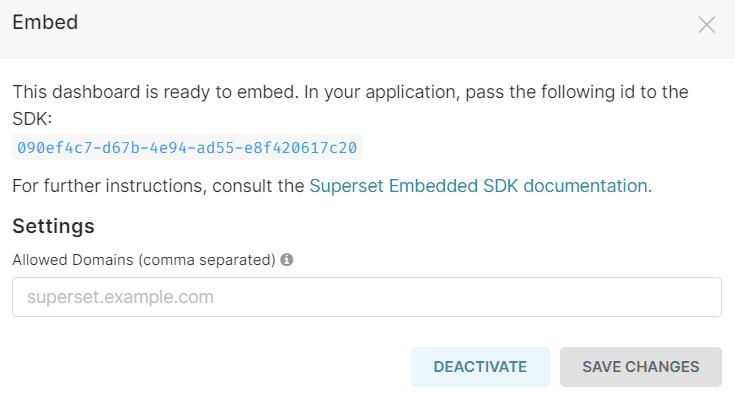
Task: Click the word "documentation" in the SDK link
Action: (x=587, y=186)
